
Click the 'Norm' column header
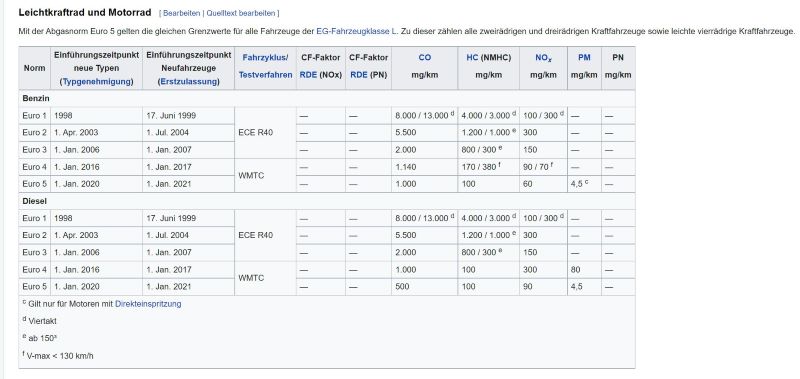tap(34, 68)
